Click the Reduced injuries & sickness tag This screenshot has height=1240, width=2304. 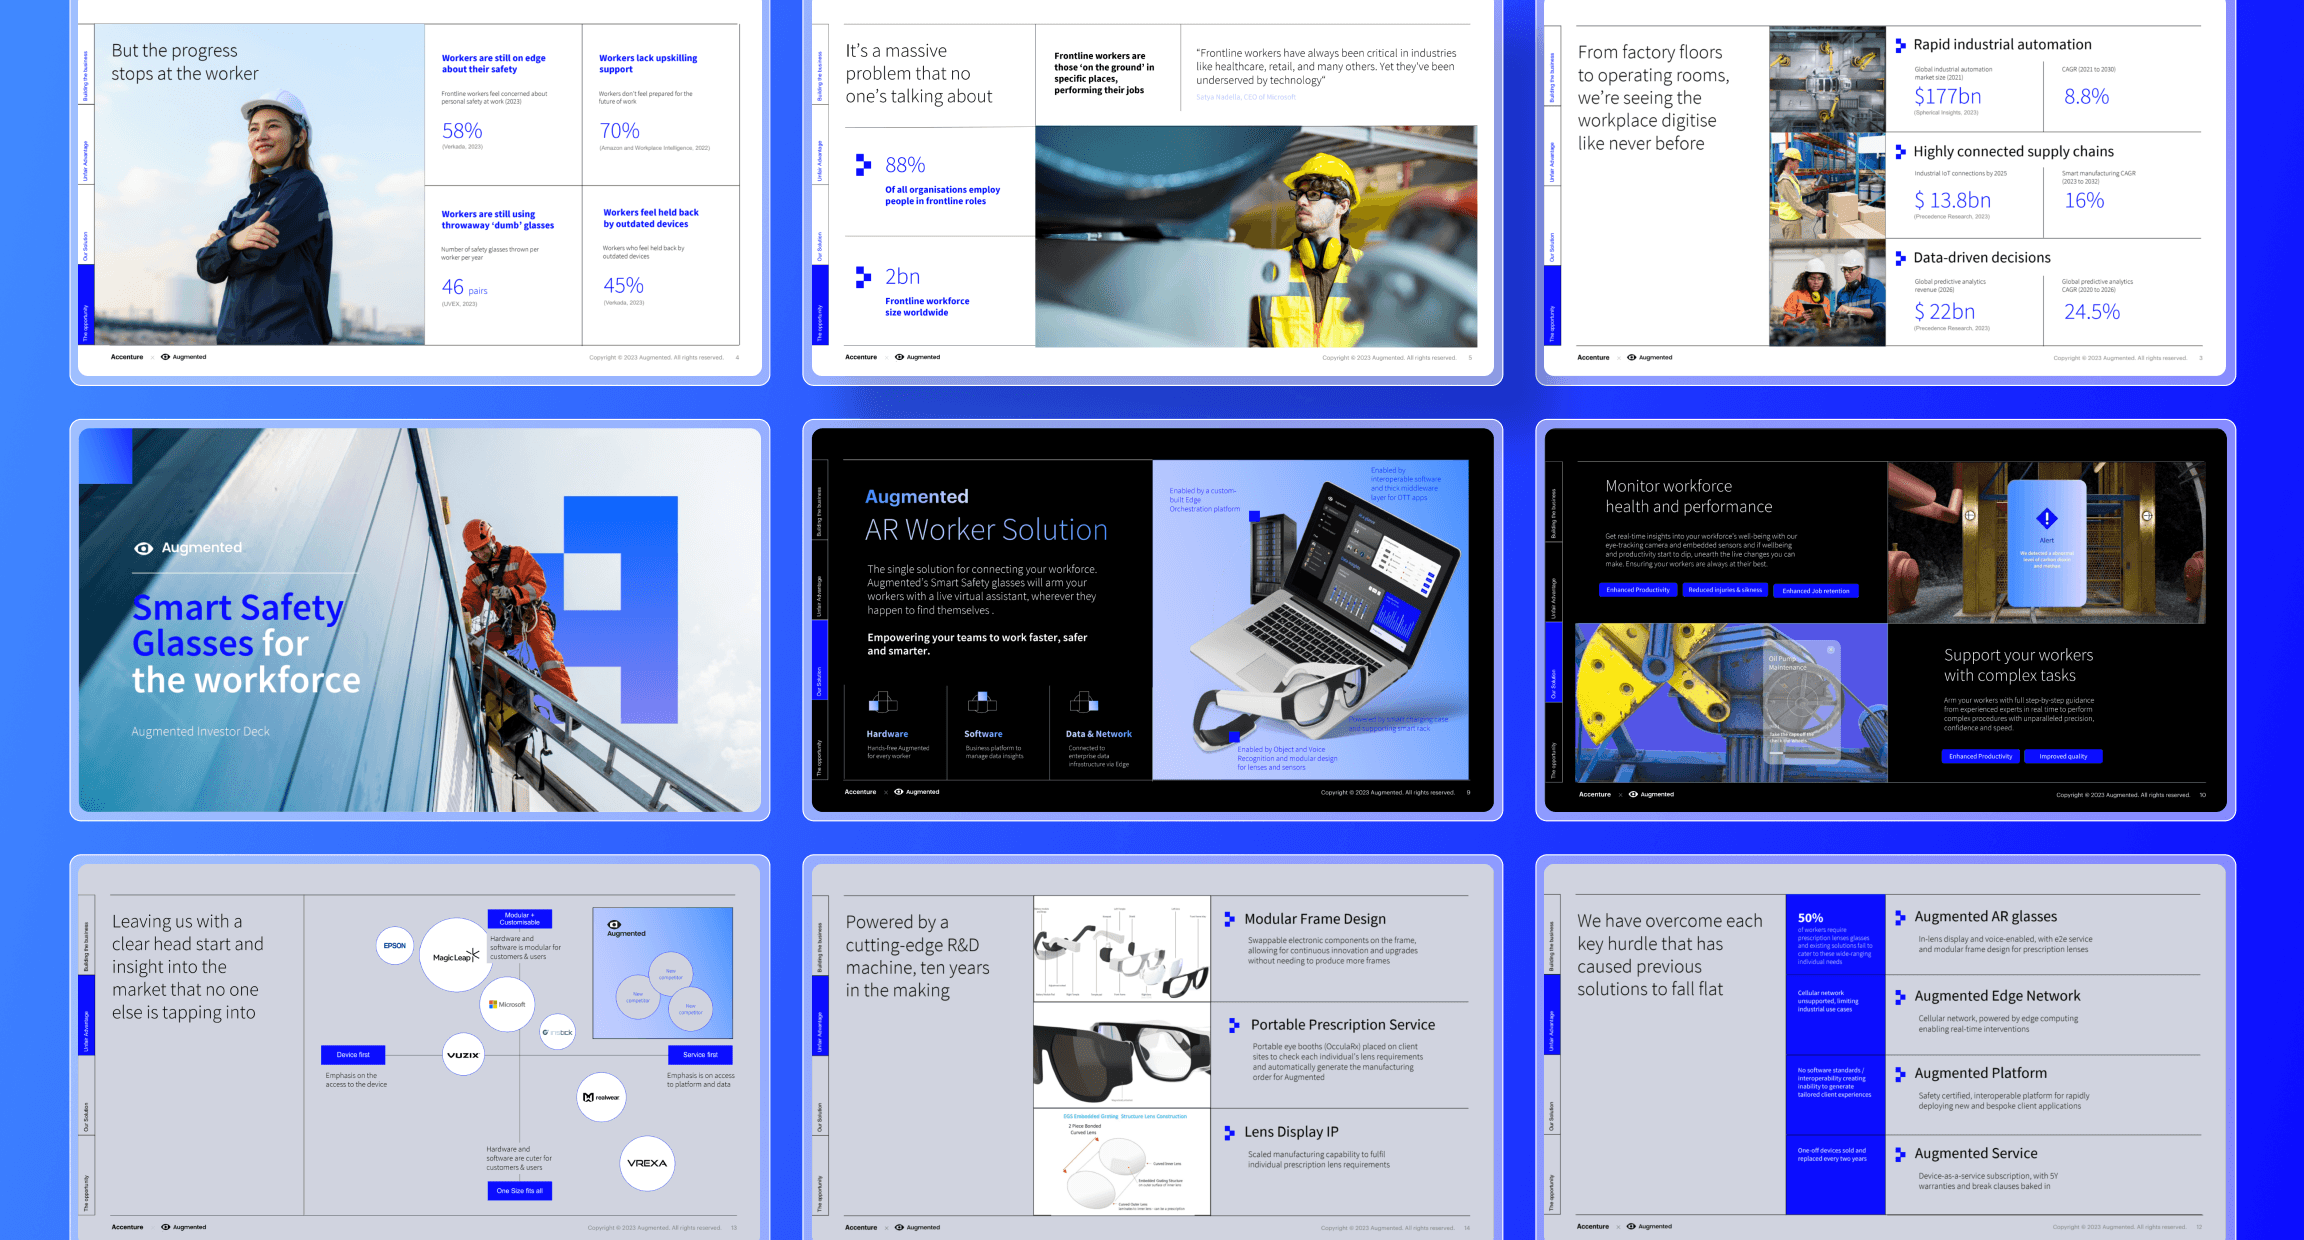tap(1725, 590)
